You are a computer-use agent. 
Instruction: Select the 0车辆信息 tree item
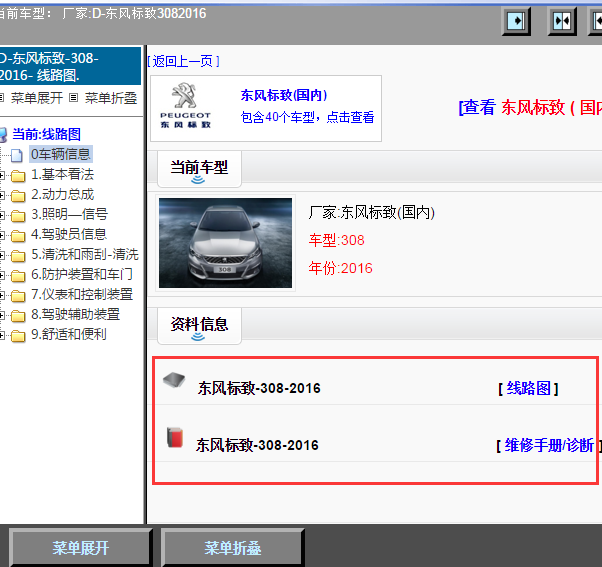click(61, 154)
